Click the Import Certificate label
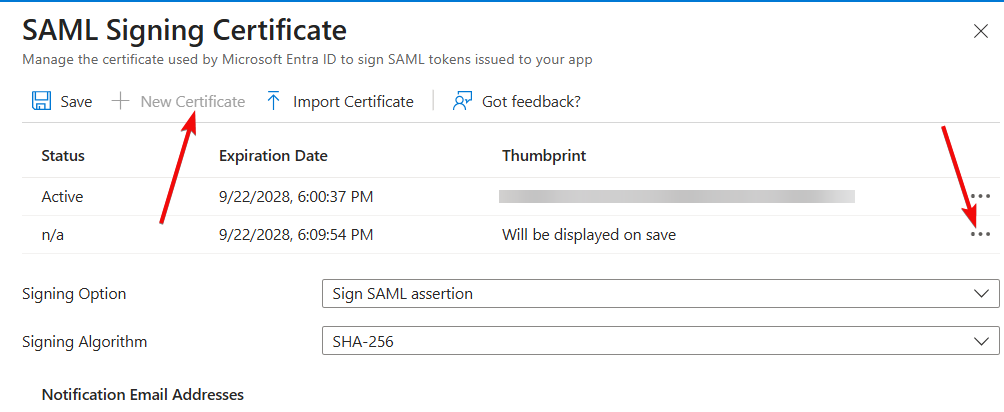The image size is (1004, 412). [353, 101]
